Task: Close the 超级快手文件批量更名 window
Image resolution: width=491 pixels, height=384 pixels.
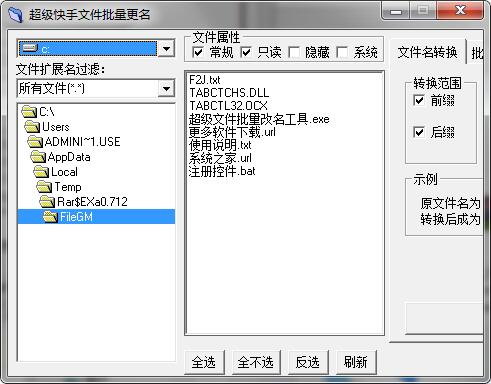Action: pyautogui.click(x=460, y=11)
